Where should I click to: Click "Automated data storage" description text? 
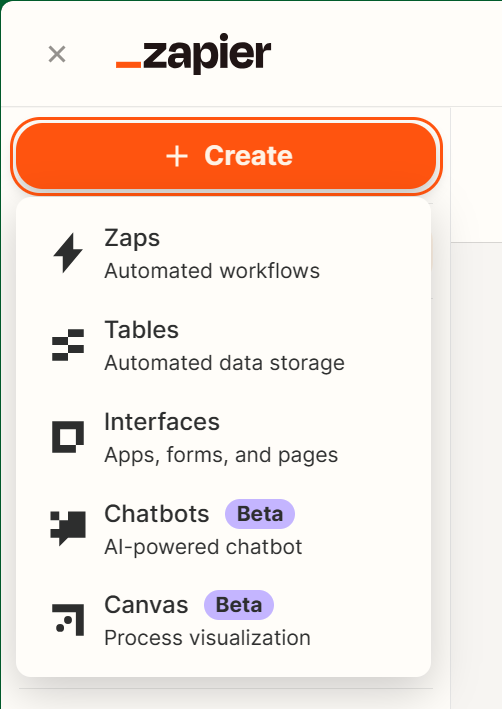click(224, 363)
